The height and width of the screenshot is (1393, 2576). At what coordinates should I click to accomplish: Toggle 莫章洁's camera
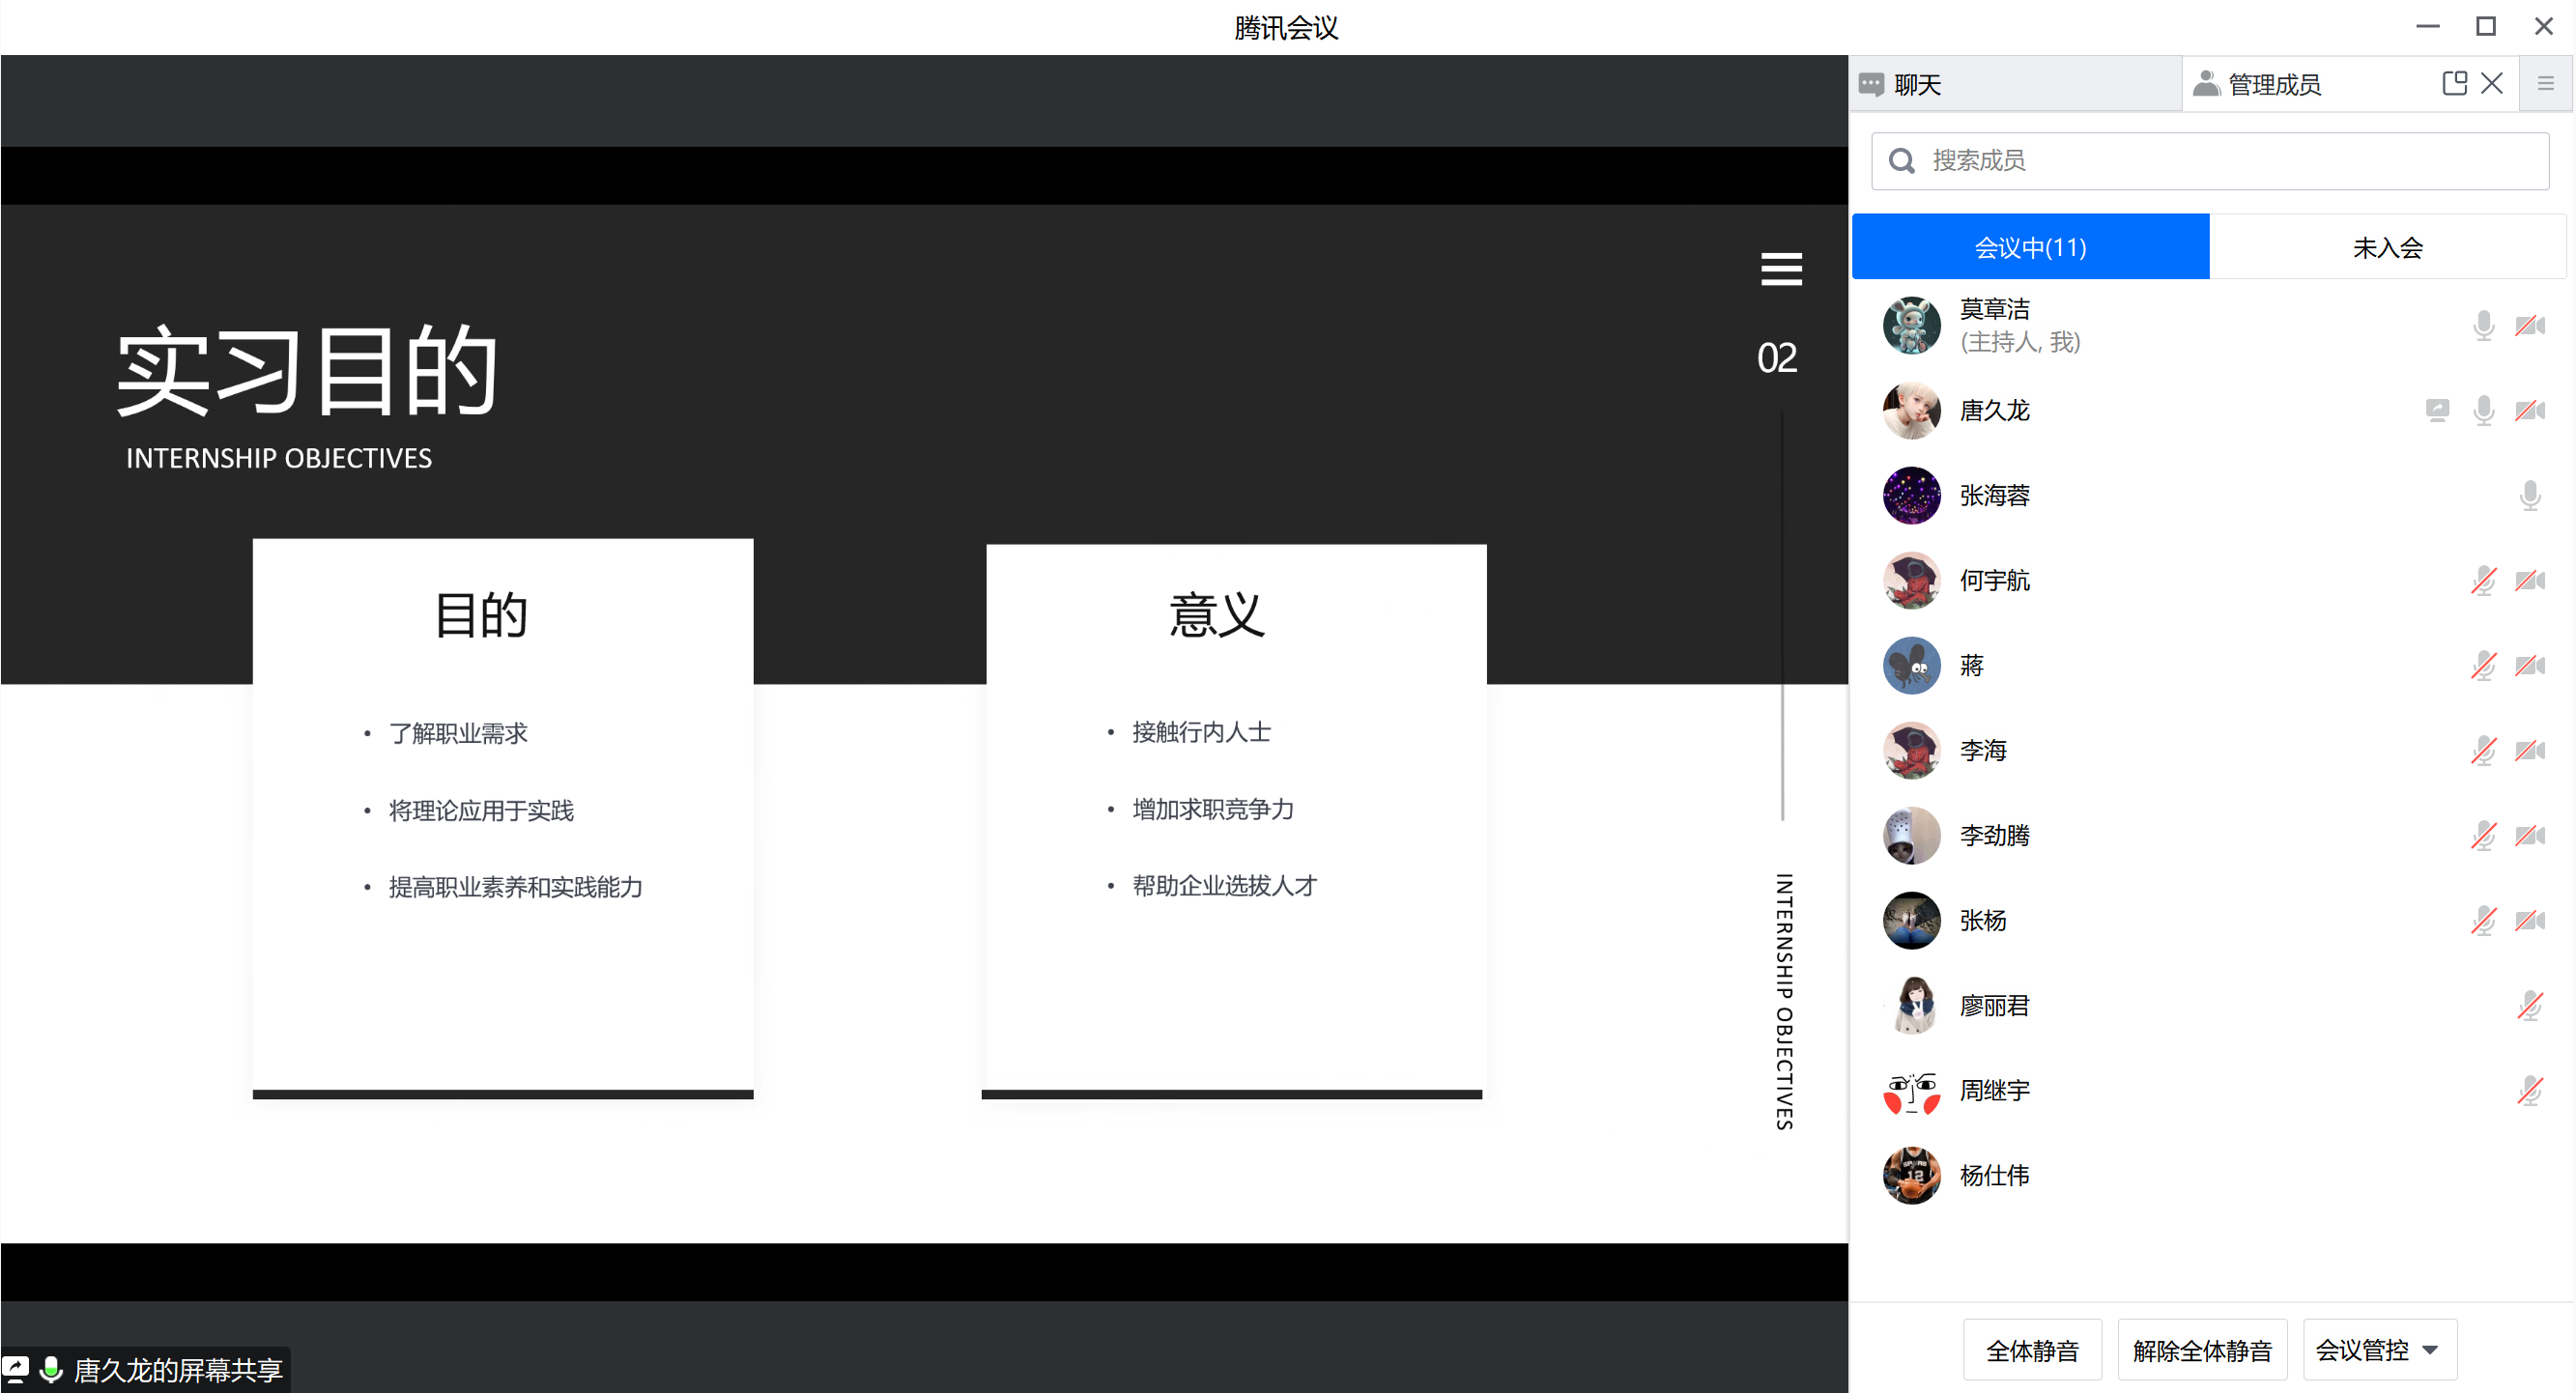click(x=2530, y=325)
